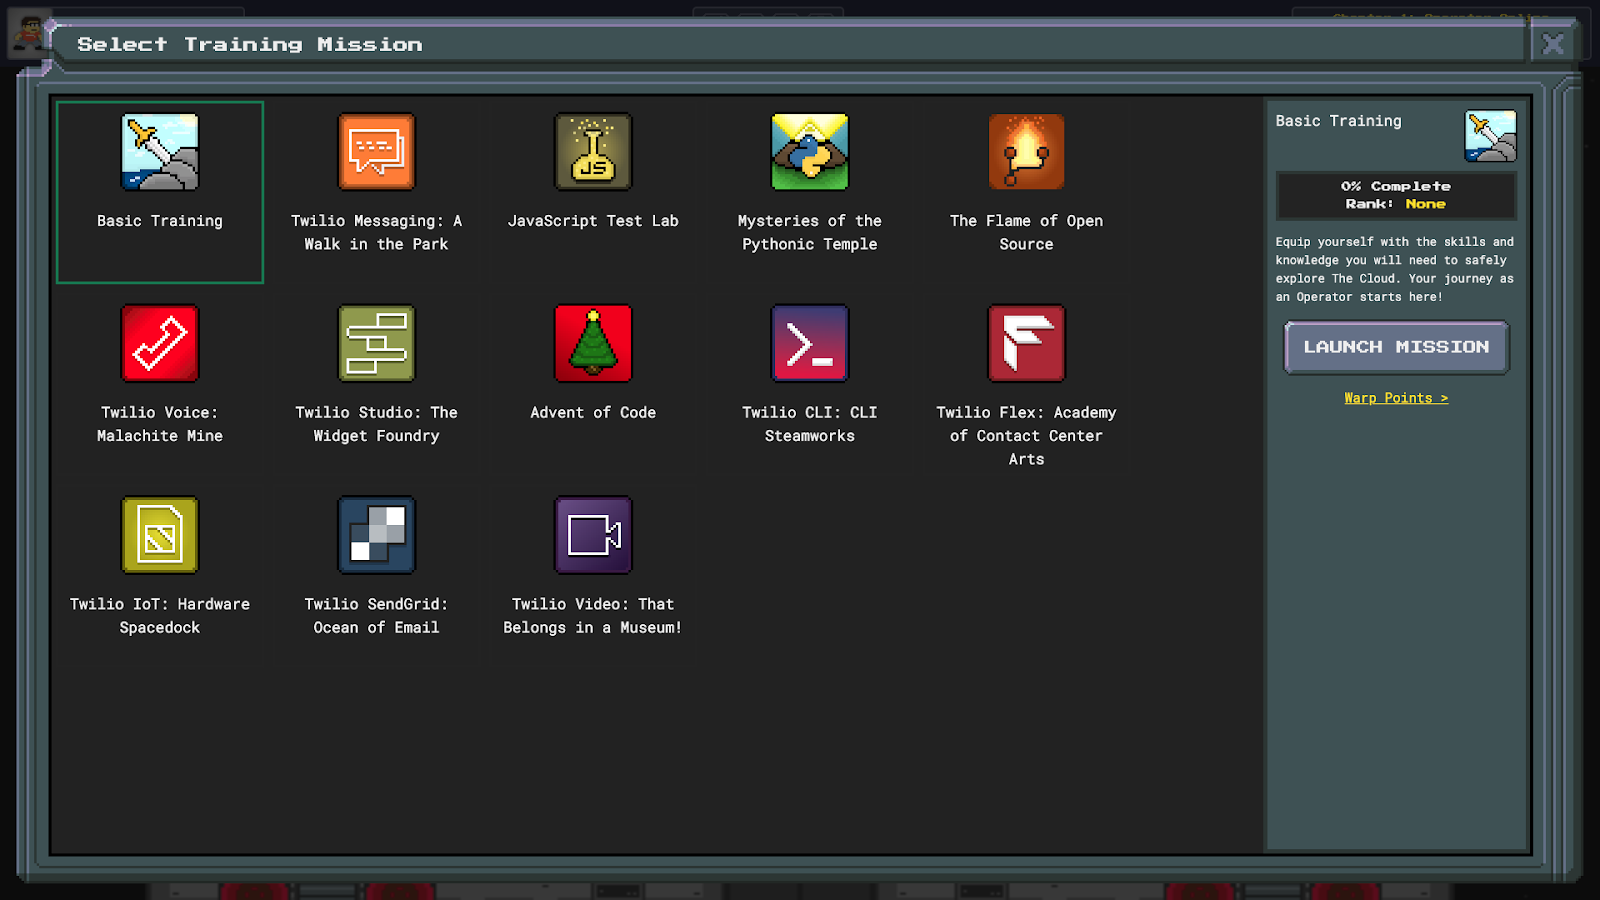1600x900 pixels.
Task: Open Twilio Messaging chat bubble icon
Action: point(376,152)
